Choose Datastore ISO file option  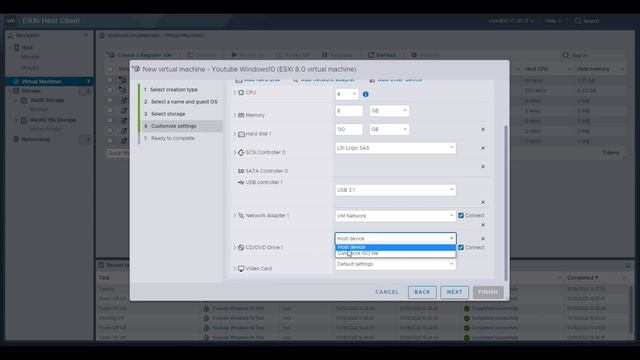pyautogui.click(x=396, y=253)
